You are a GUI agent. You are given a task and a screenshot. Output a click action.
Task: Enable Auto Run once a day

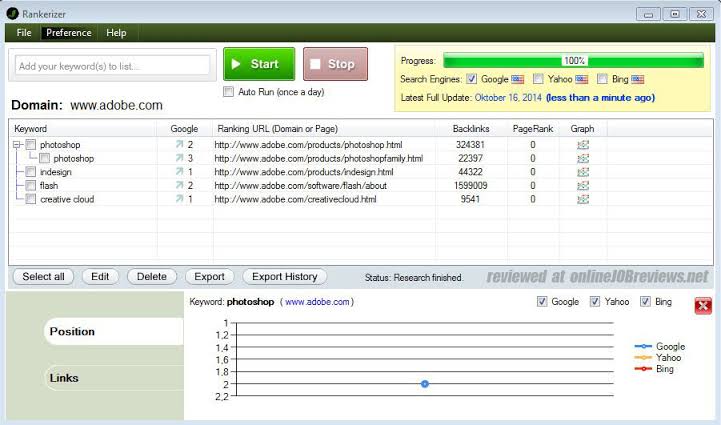pos(228,92)
